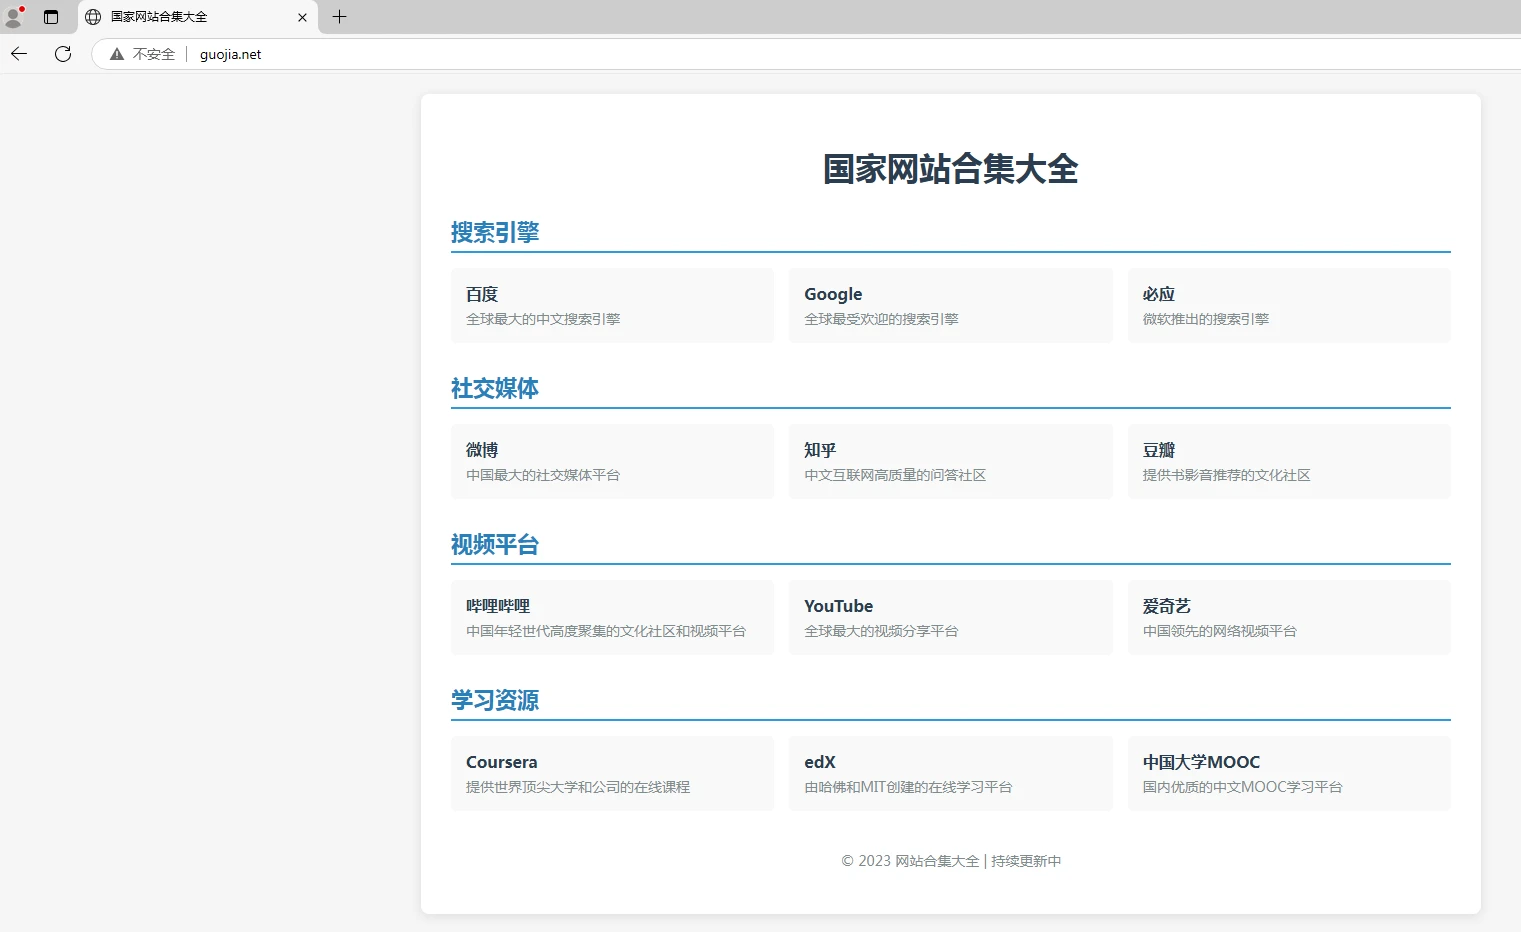The width and height of the screenshot is (1521, 932).
Task: Open the YouTube video platform card
Action: pos(950,617)
